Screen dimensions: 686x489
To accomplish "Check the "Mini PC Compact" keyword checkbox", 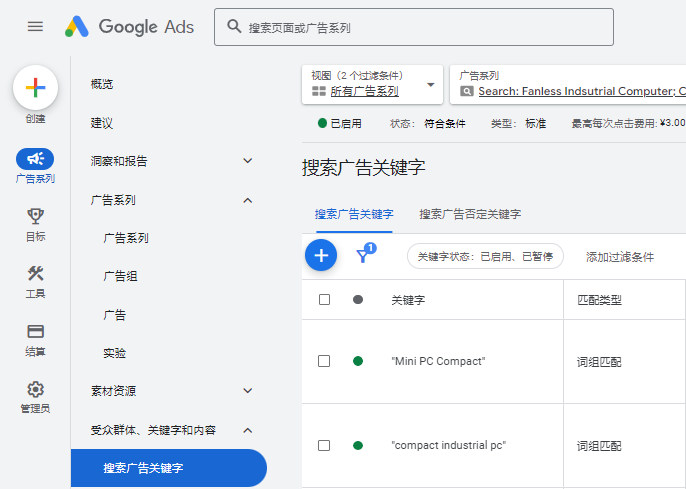I will coord(324,361).
